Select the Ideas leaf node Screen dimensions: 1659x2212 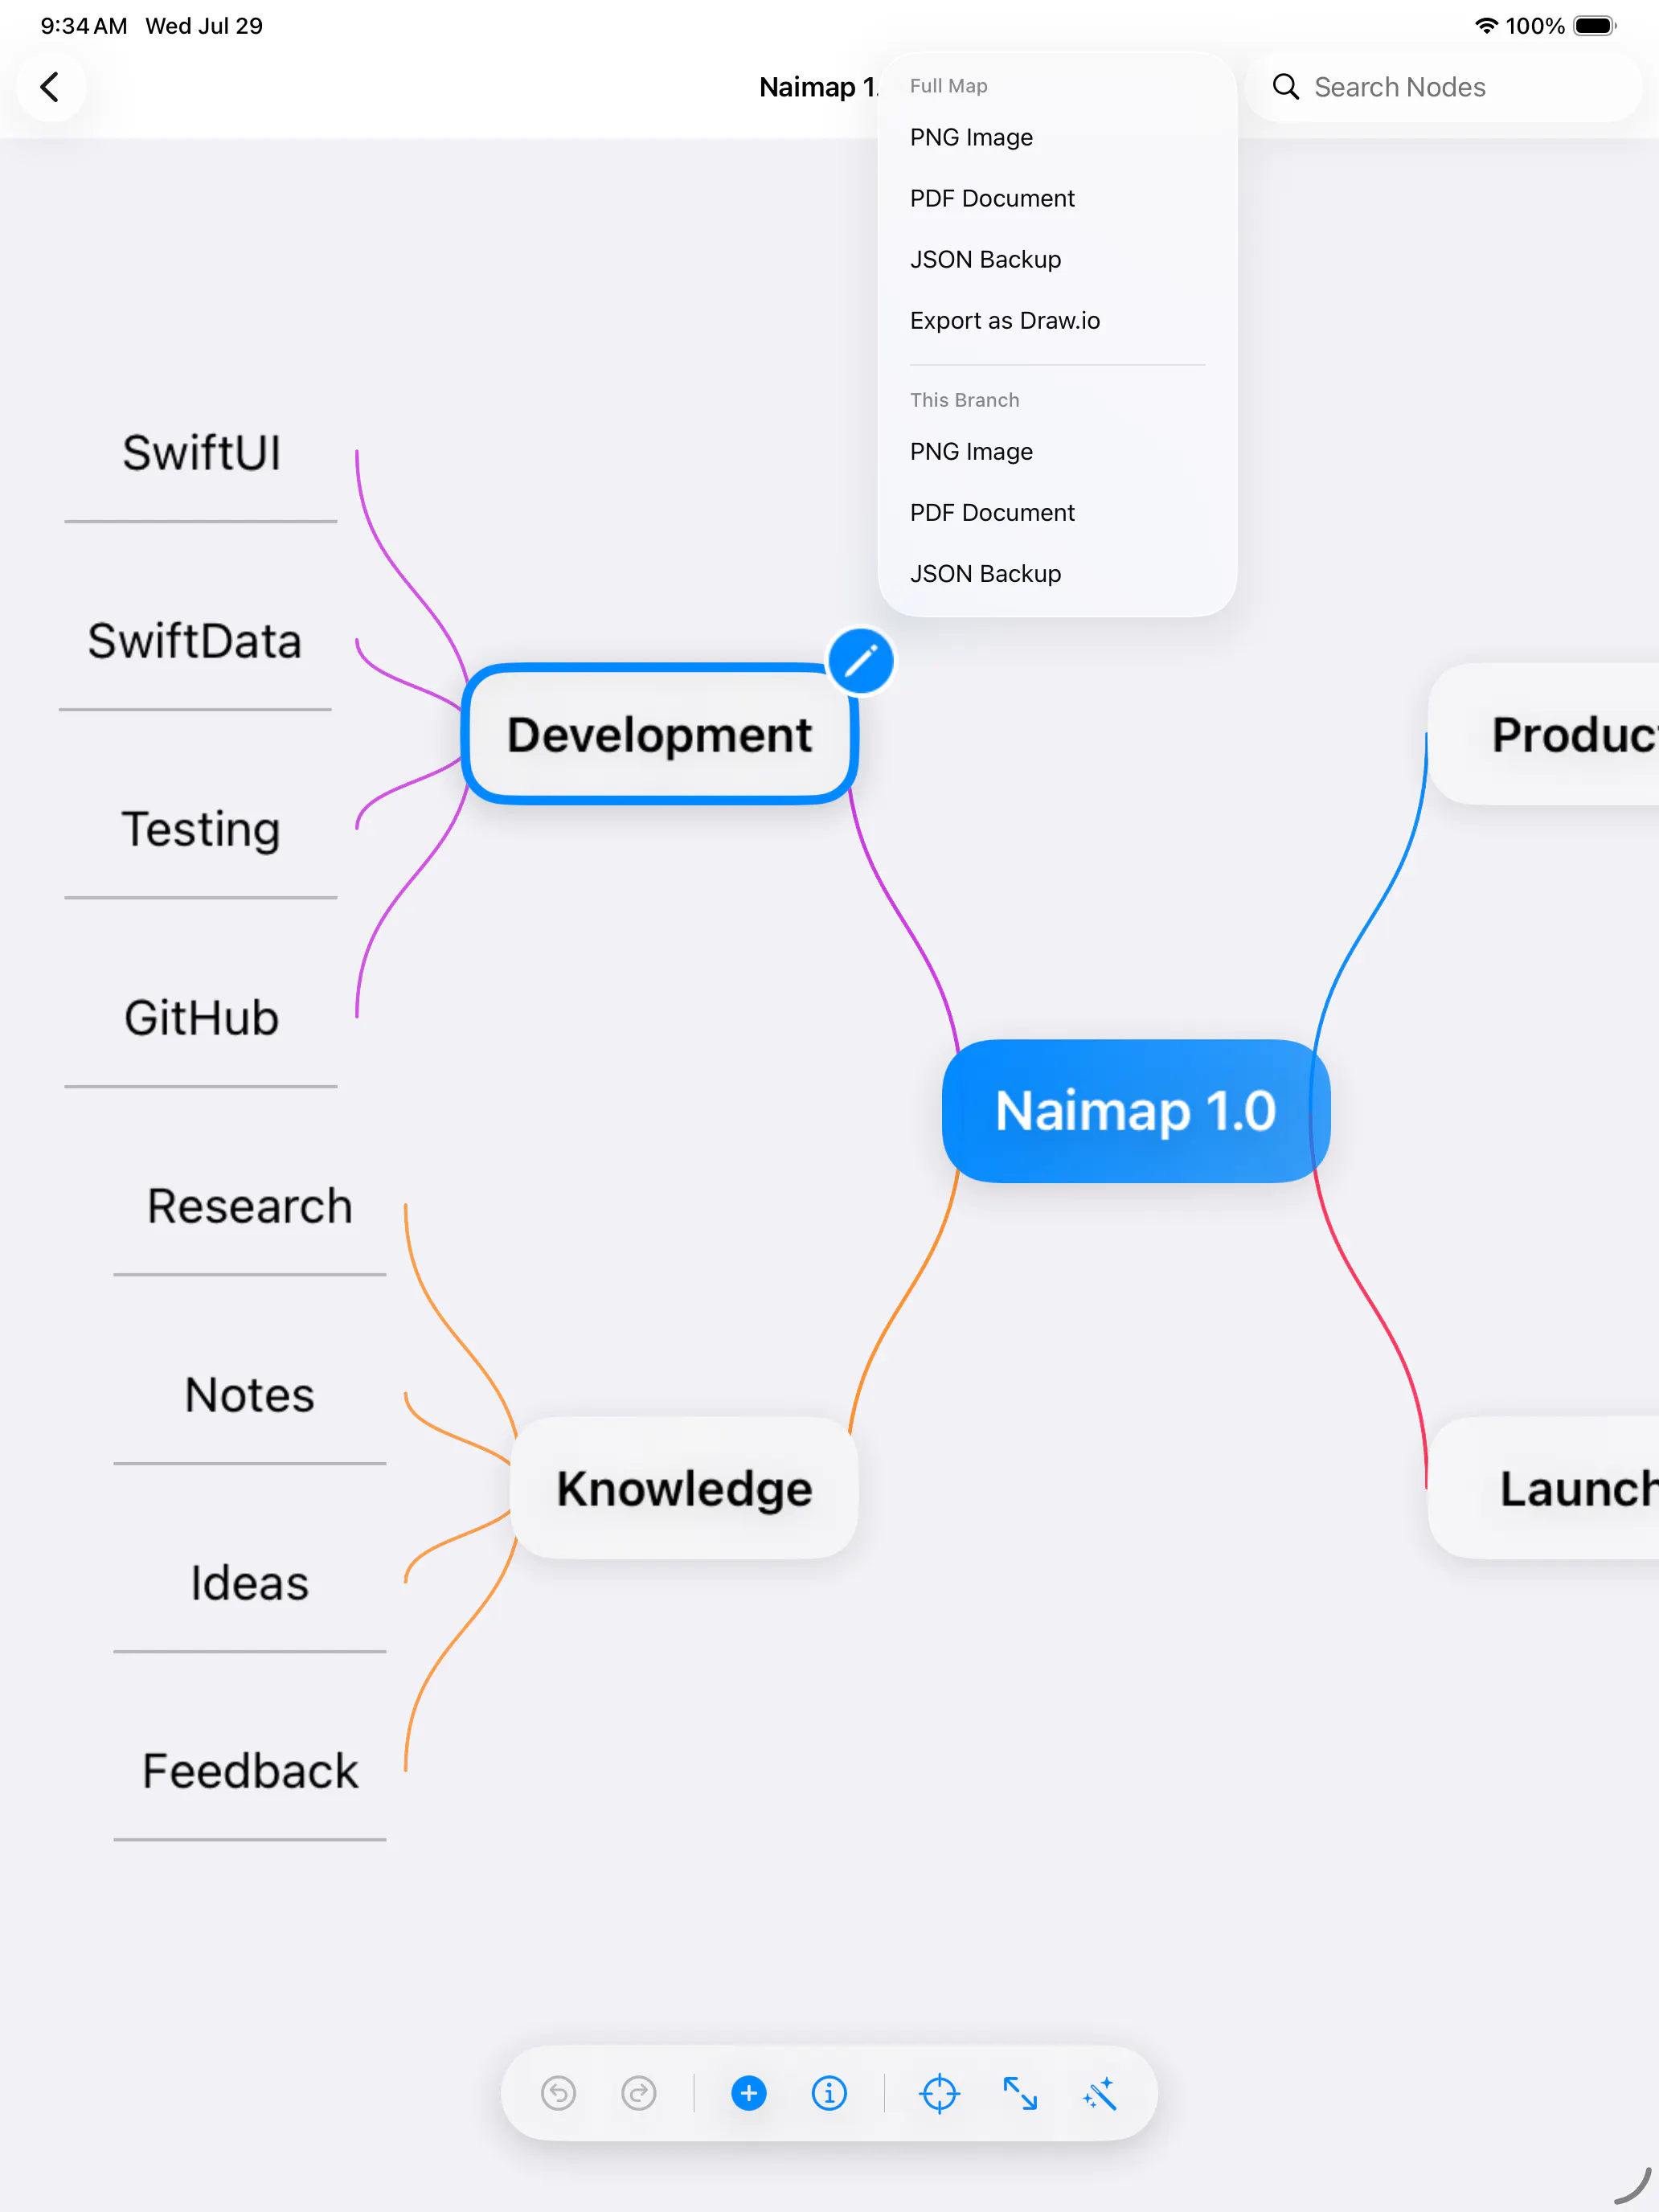250,1583
